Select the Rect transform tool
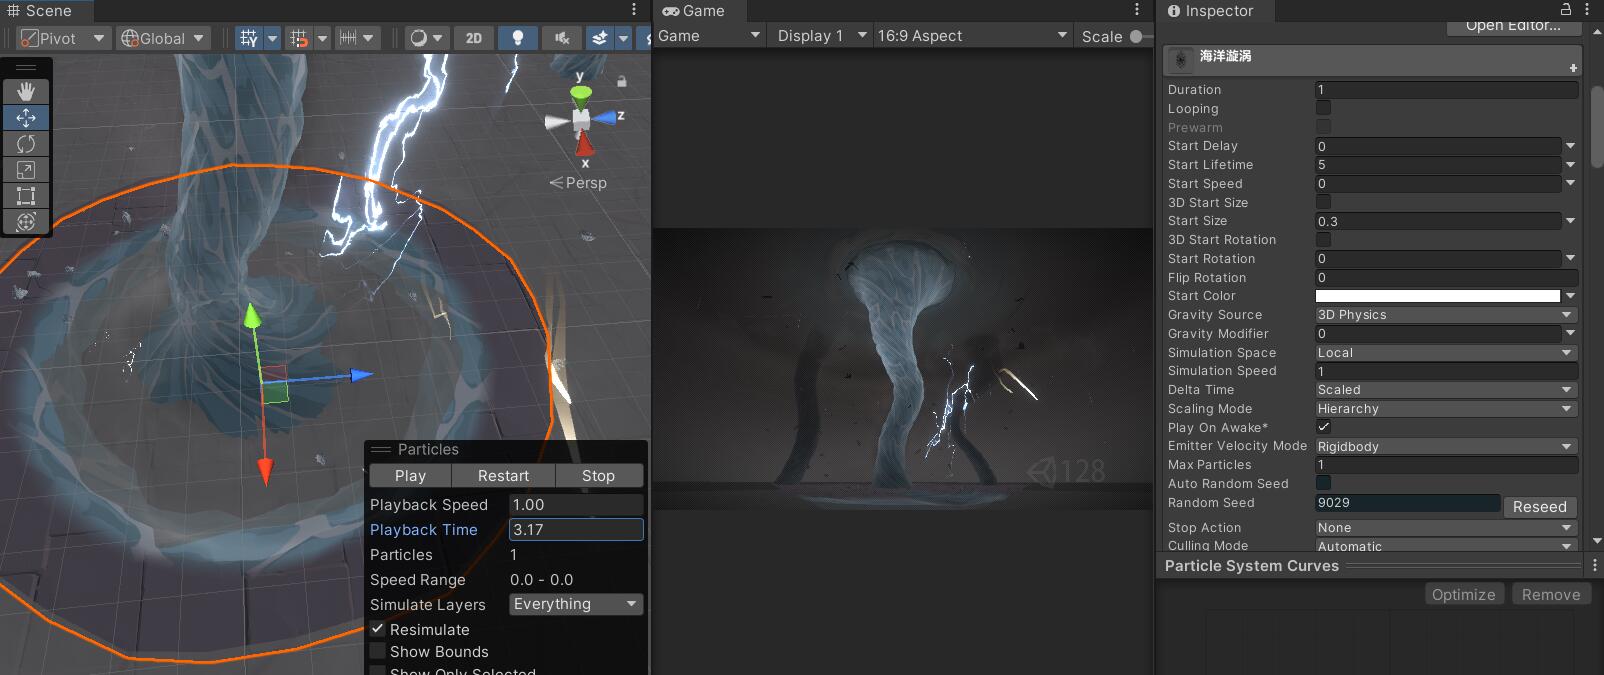The image size is (1604, 675). click(26, 195)
